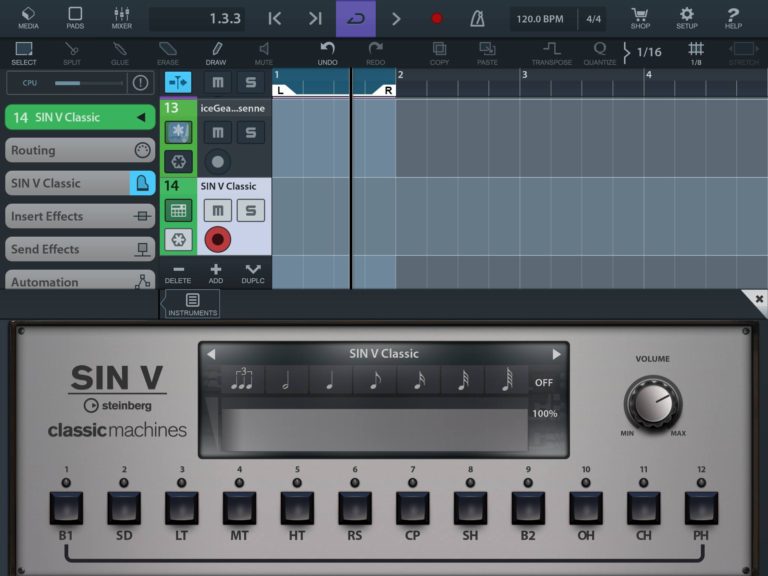Click the Paste icon
This screenshot has height=576, width=768.
click(x=487, y=53)
